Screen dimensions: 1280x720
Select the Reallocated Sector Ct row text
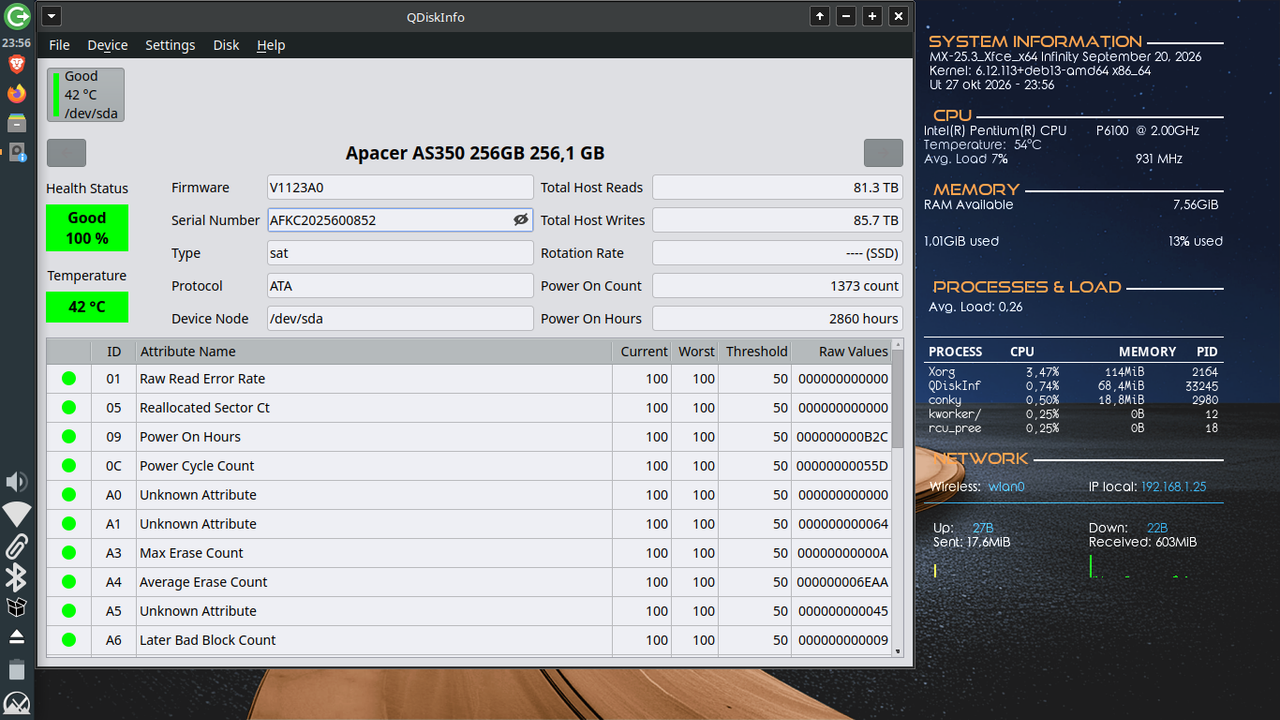pos(204,407)
